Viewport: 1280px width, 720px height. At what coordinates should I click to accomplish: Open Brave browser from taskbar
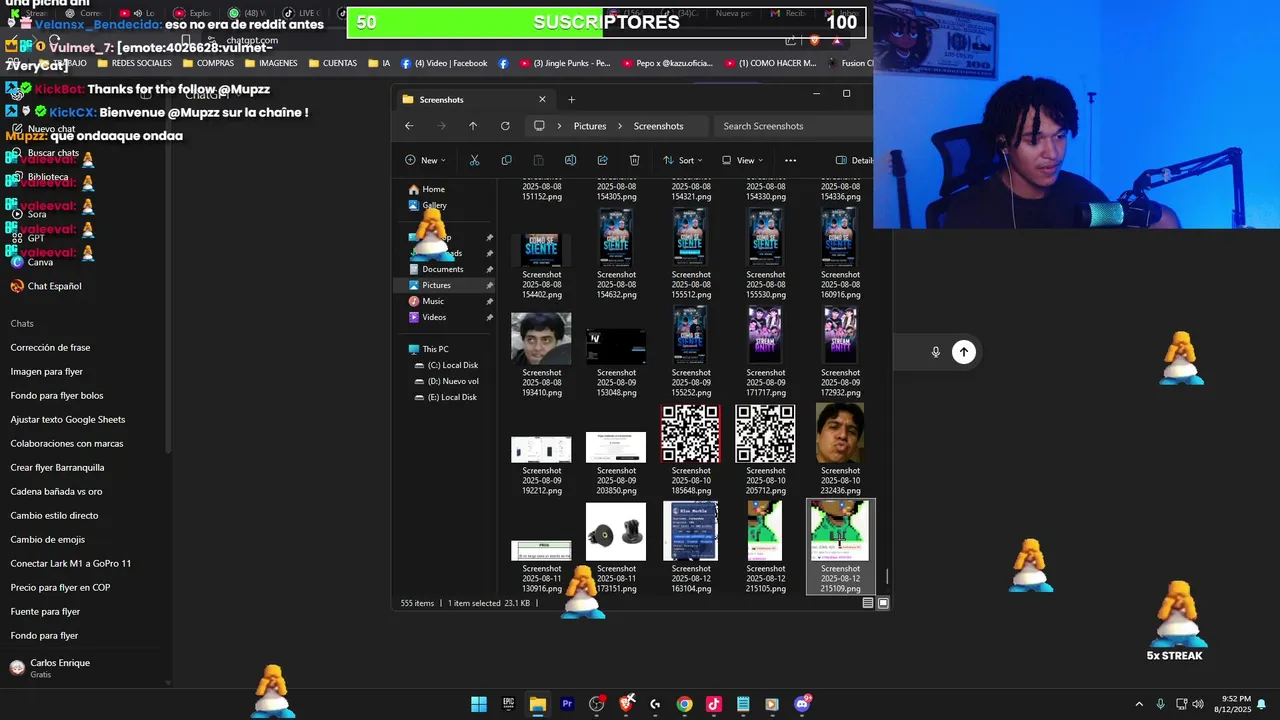click(626, 704)
